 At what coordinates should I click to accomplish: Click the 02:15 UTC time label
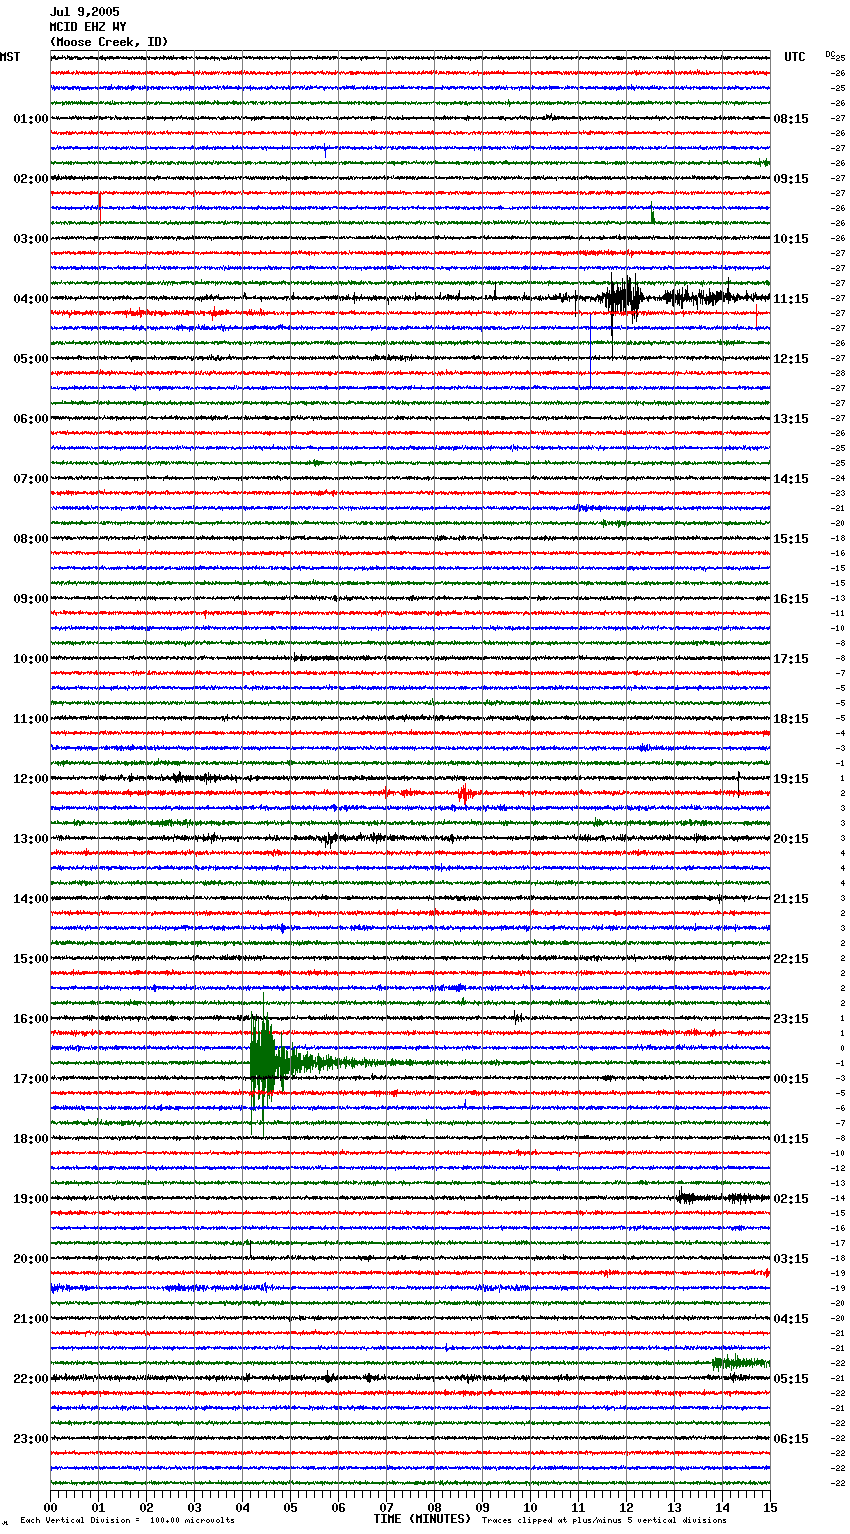791,1199
